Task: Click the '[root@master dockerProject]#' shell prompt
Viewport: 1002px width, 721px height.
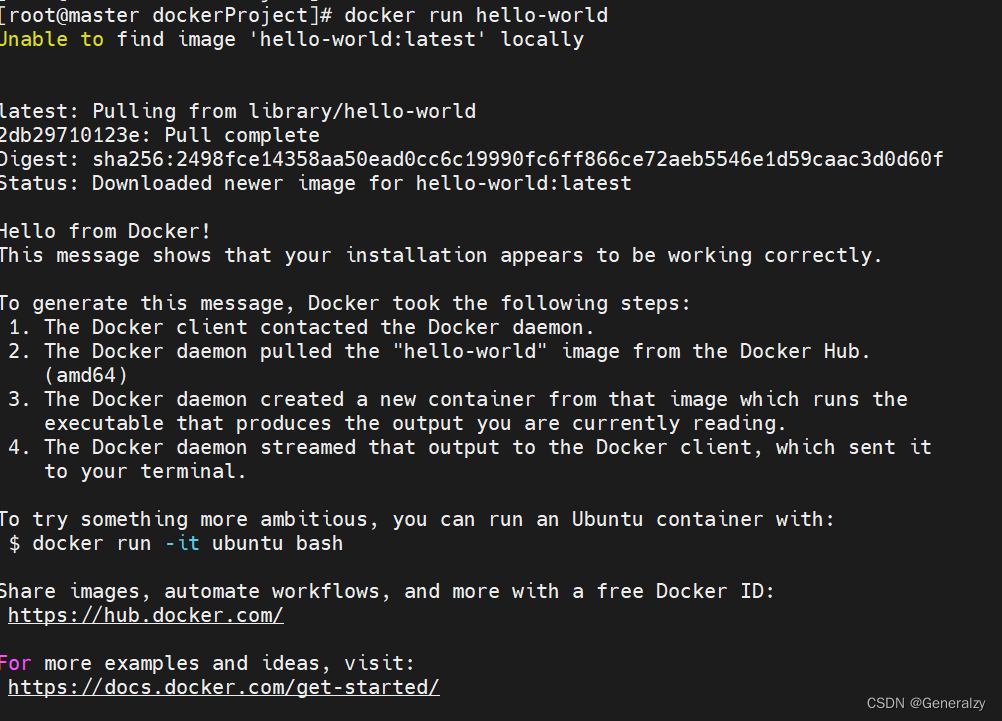Action: click(166, 15)
